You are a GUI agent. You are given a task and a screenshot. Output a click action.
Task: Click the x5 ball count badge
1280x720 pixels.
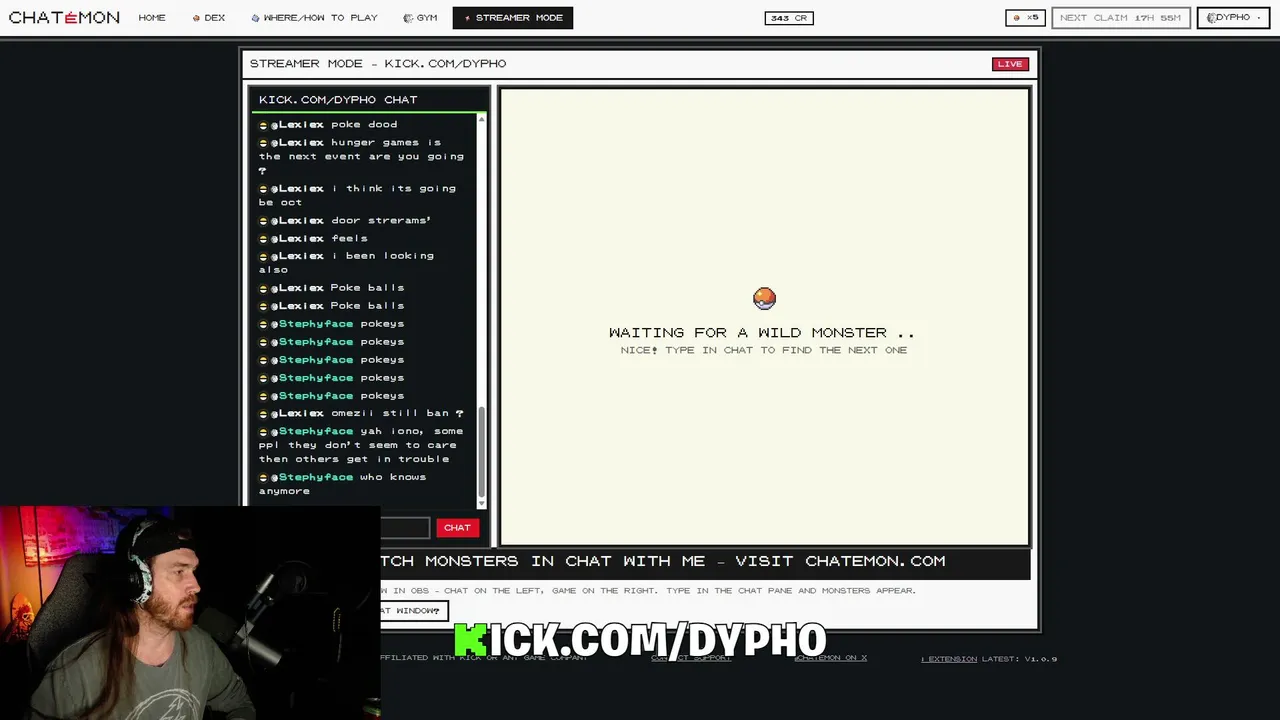click(x=1025, y=18)
